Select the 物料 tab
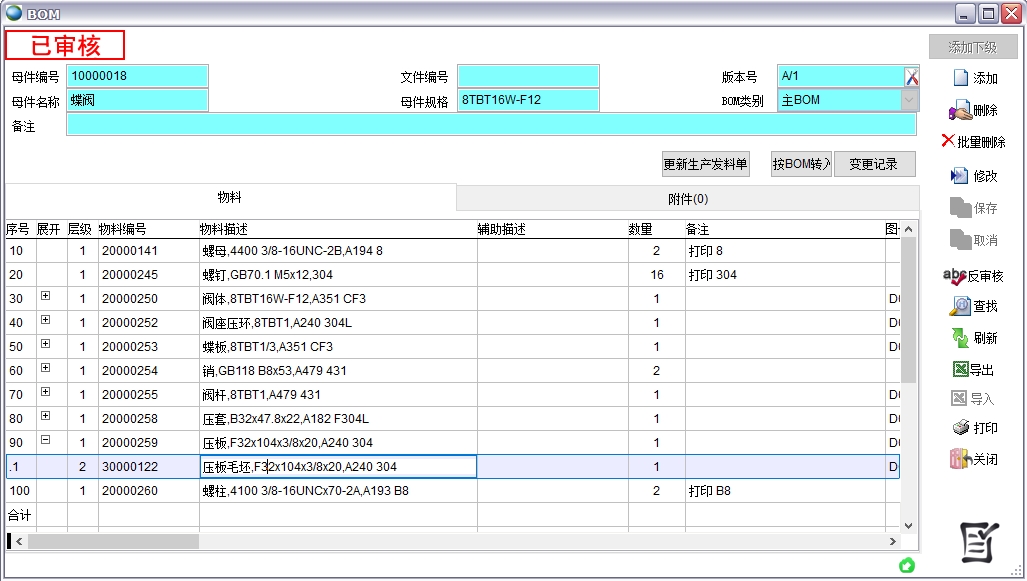Image resolution: width=1027 pixels, height=581 pixels. 230,198
